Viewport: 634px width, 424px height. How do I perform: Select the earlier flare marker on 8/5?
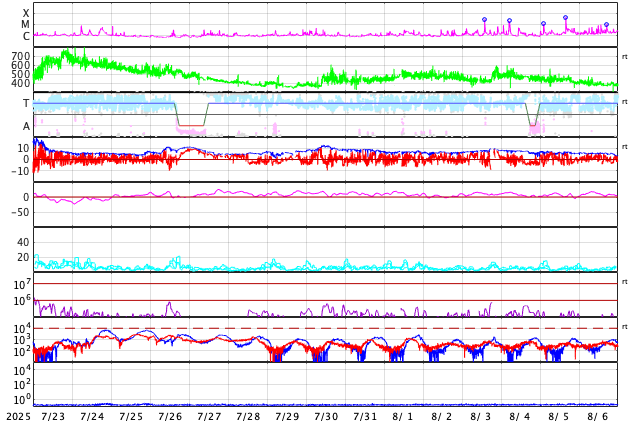coord(543,23)
